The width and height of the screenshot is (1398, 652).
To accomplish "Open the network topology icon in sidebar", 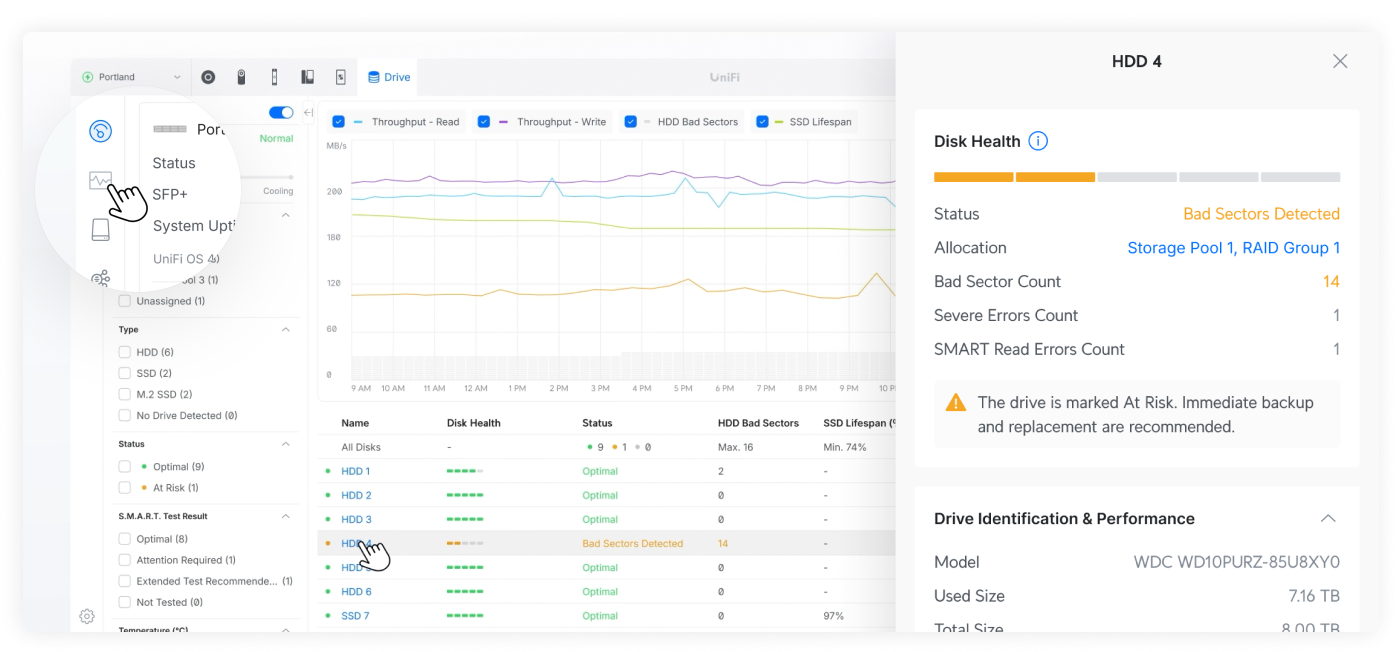I will tap(100, 278).
